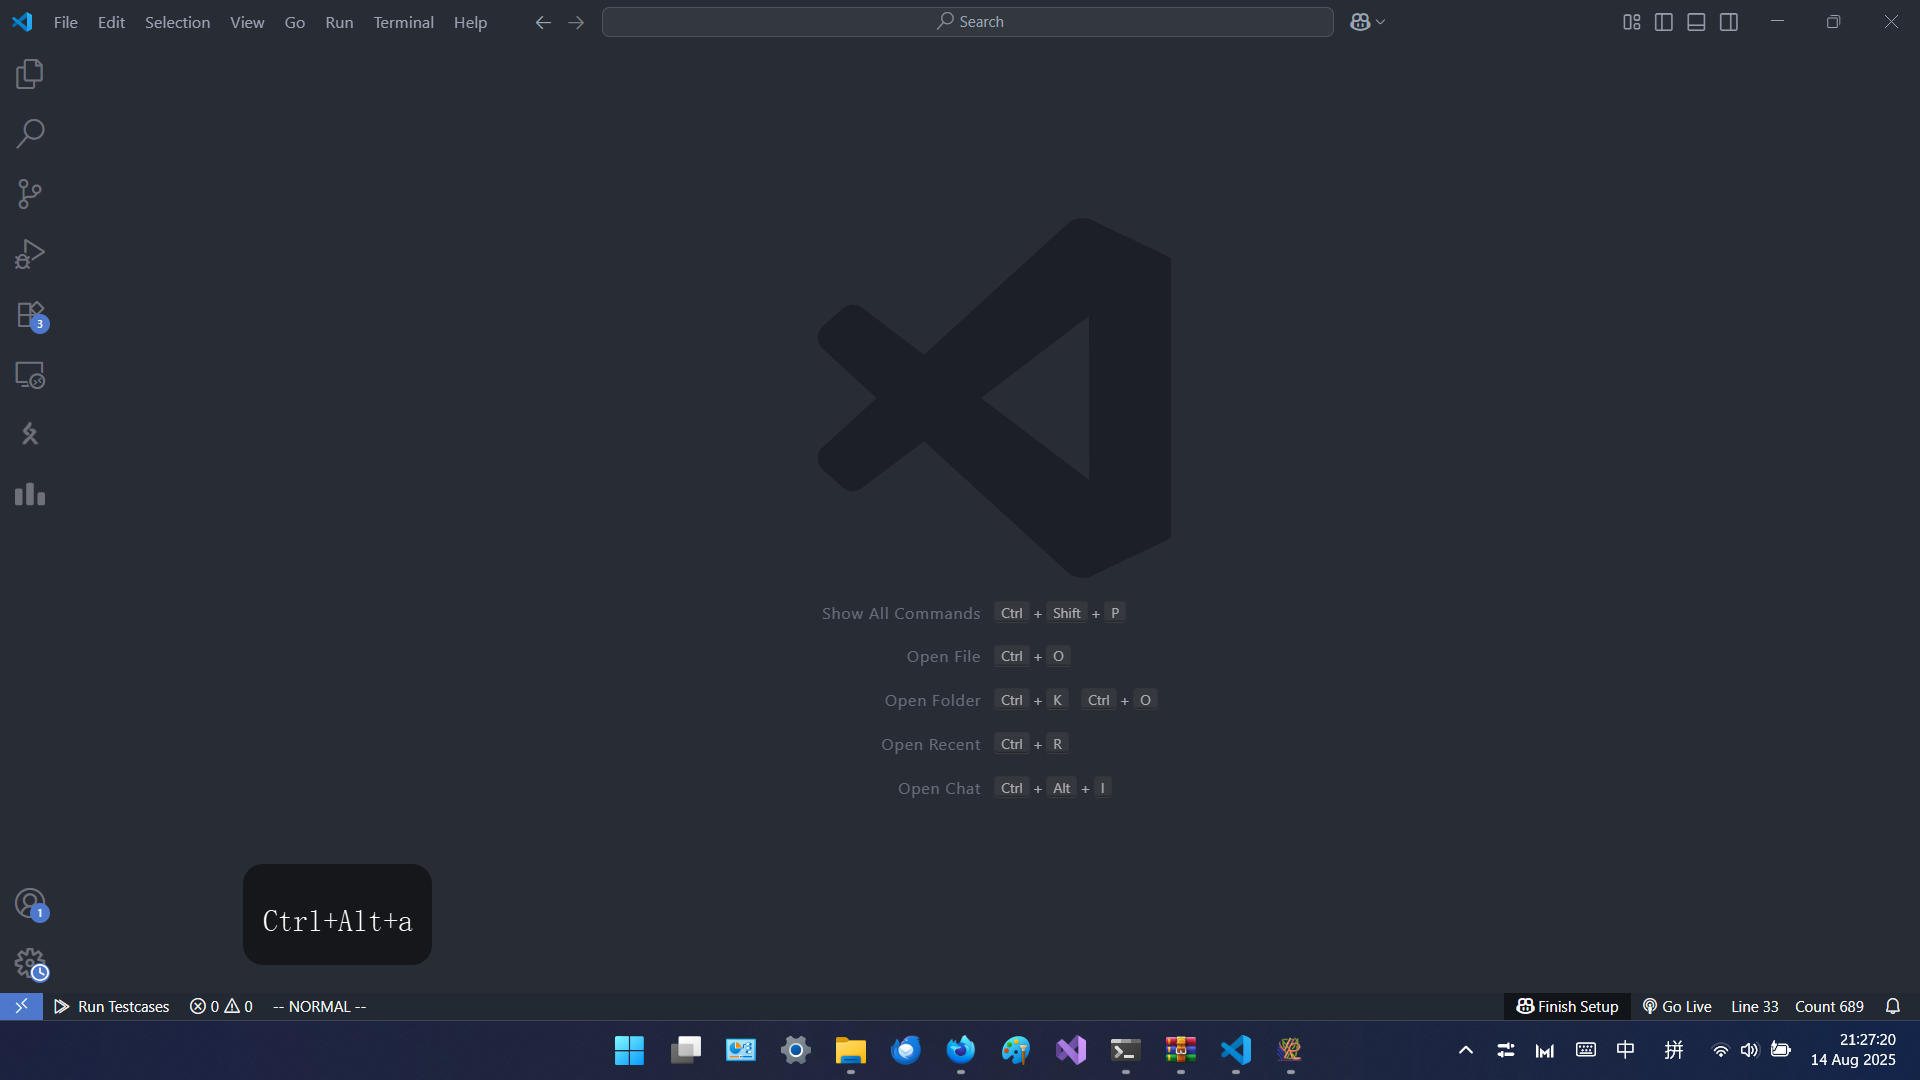Open Remote Explorer view
Viewport: 1920px width, 1080px height.
(x=30, y=375)
